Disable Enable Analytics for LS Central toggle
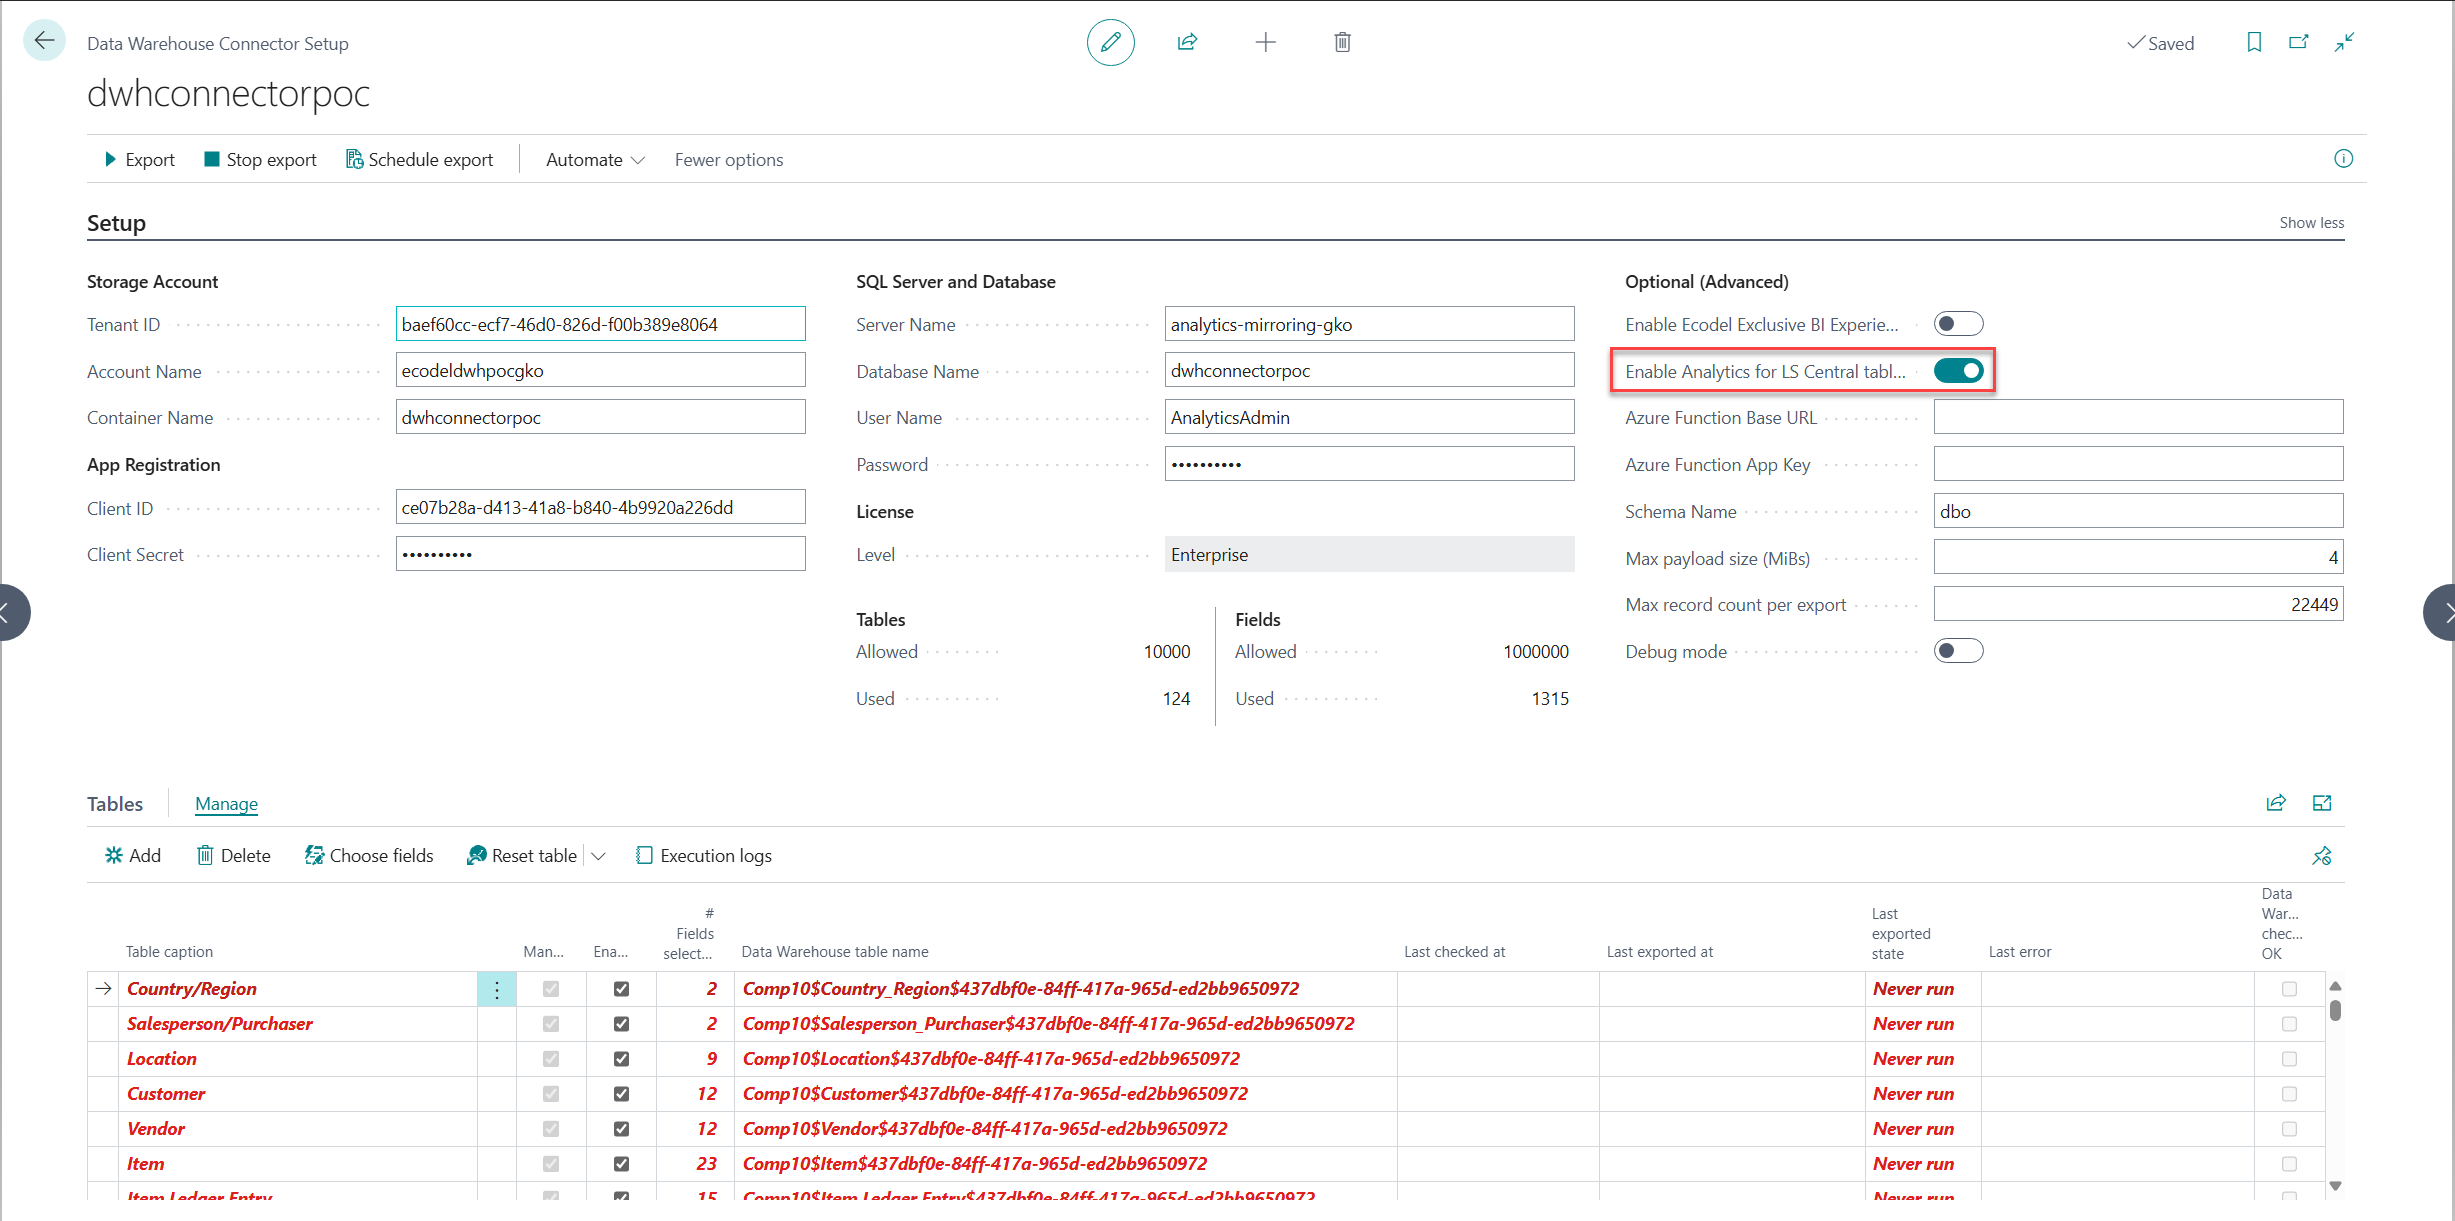The height and width of the screenshot is (1221, 2455). (x=1957, y=371)
